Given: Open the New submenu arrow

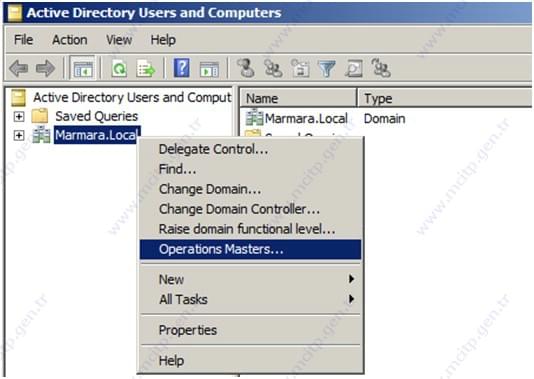Looking at the screenshot, I should 351,279.
